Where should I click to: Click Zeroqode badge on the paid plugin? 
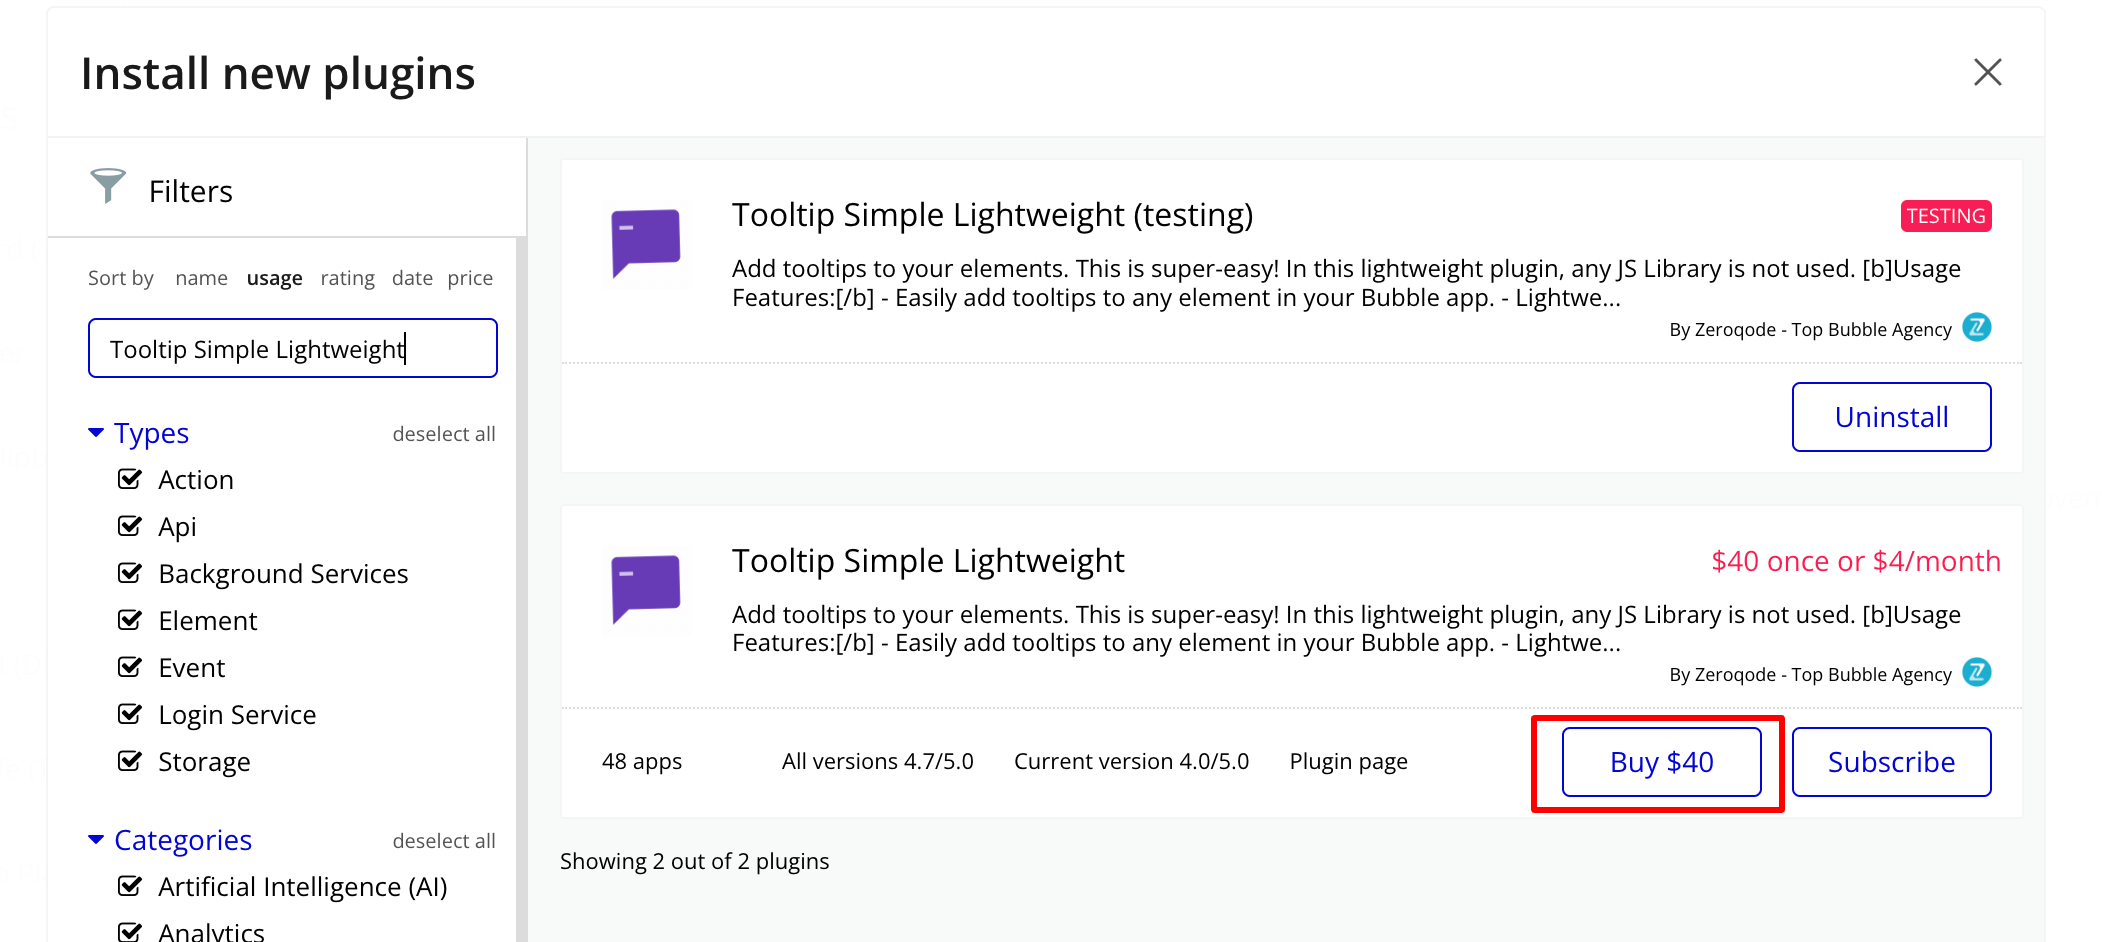(x=1976, y=672)
